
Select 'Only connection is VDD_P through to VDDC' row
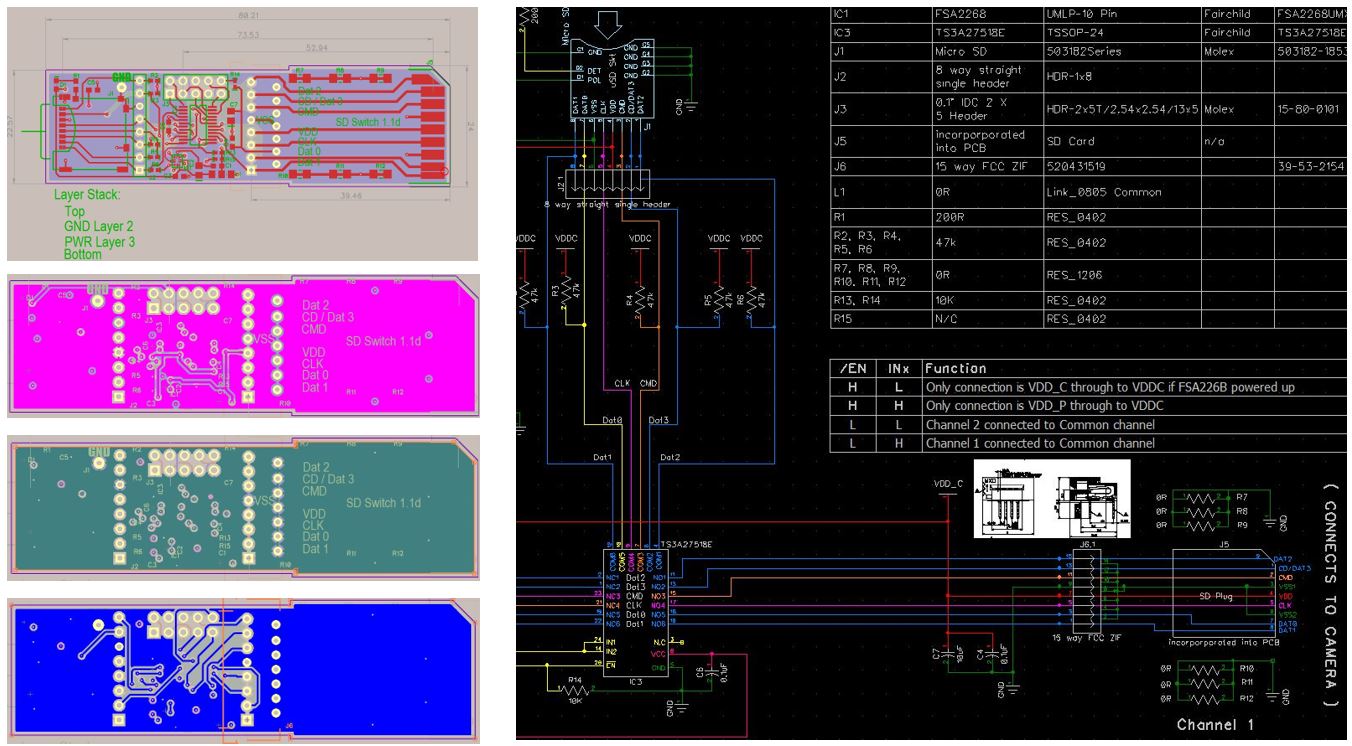pos(1089,406)
